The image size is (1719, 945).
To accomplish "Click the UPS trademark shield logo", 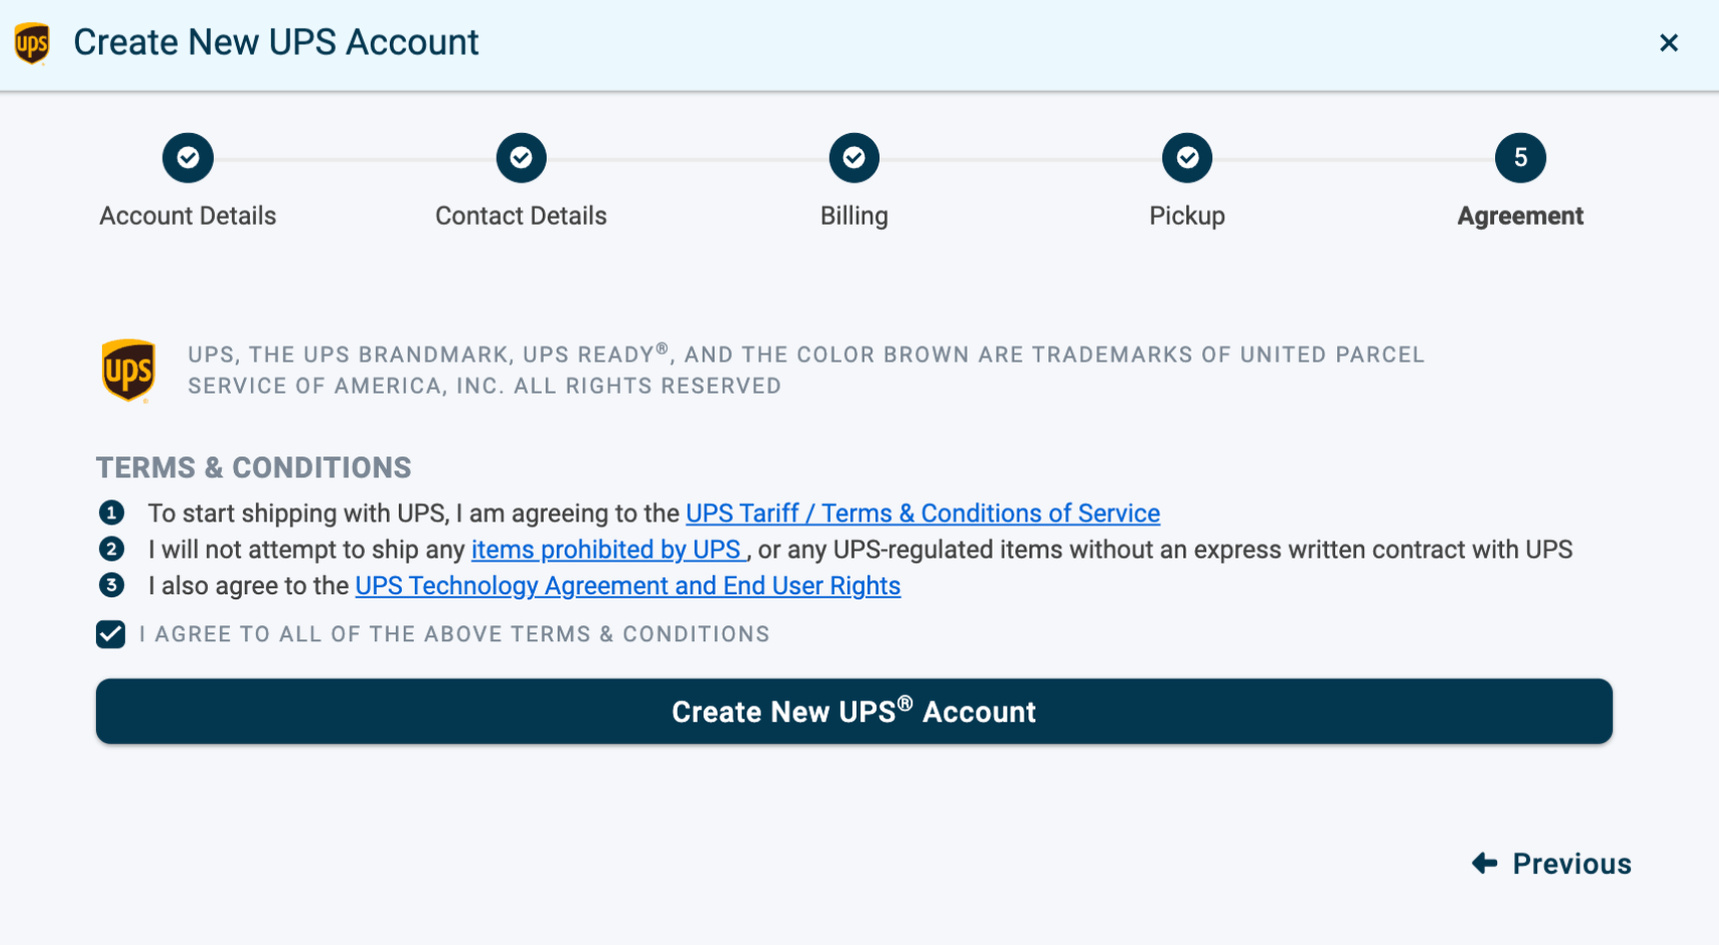I will [128, 370].
